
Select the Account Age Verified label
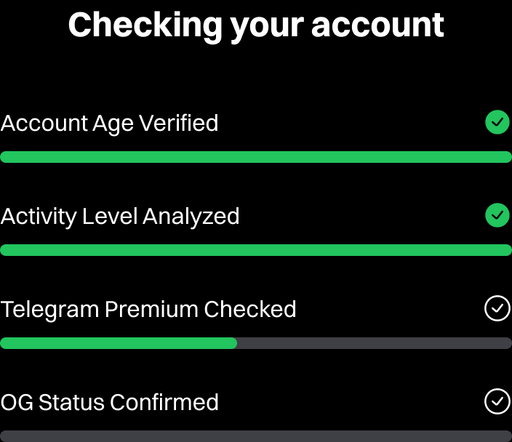click(109, 124)
